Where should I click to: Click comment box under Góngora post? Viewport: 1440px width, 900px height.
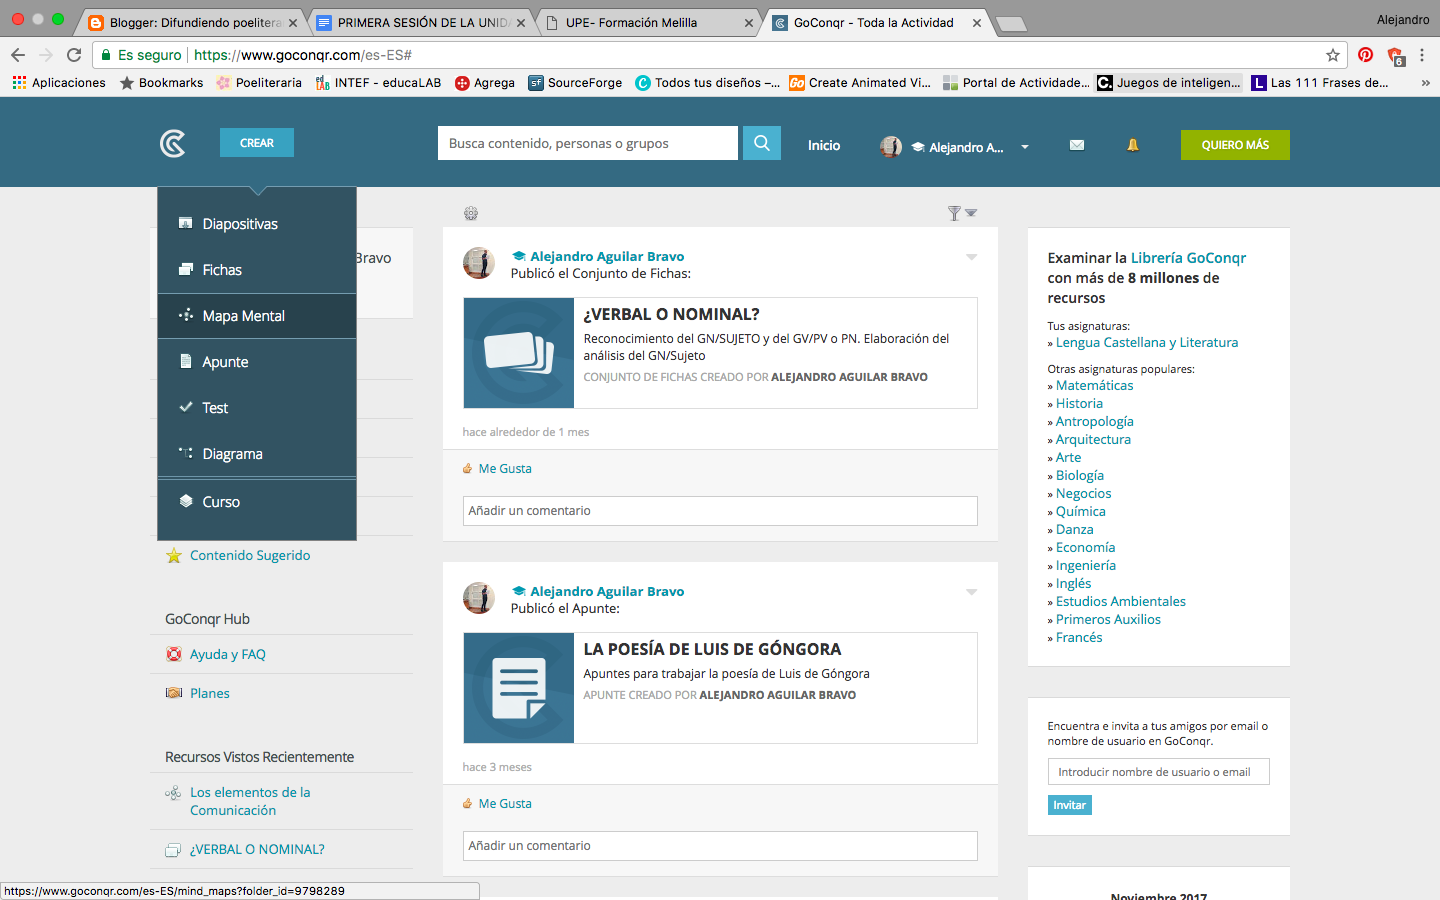click(720, 846)
